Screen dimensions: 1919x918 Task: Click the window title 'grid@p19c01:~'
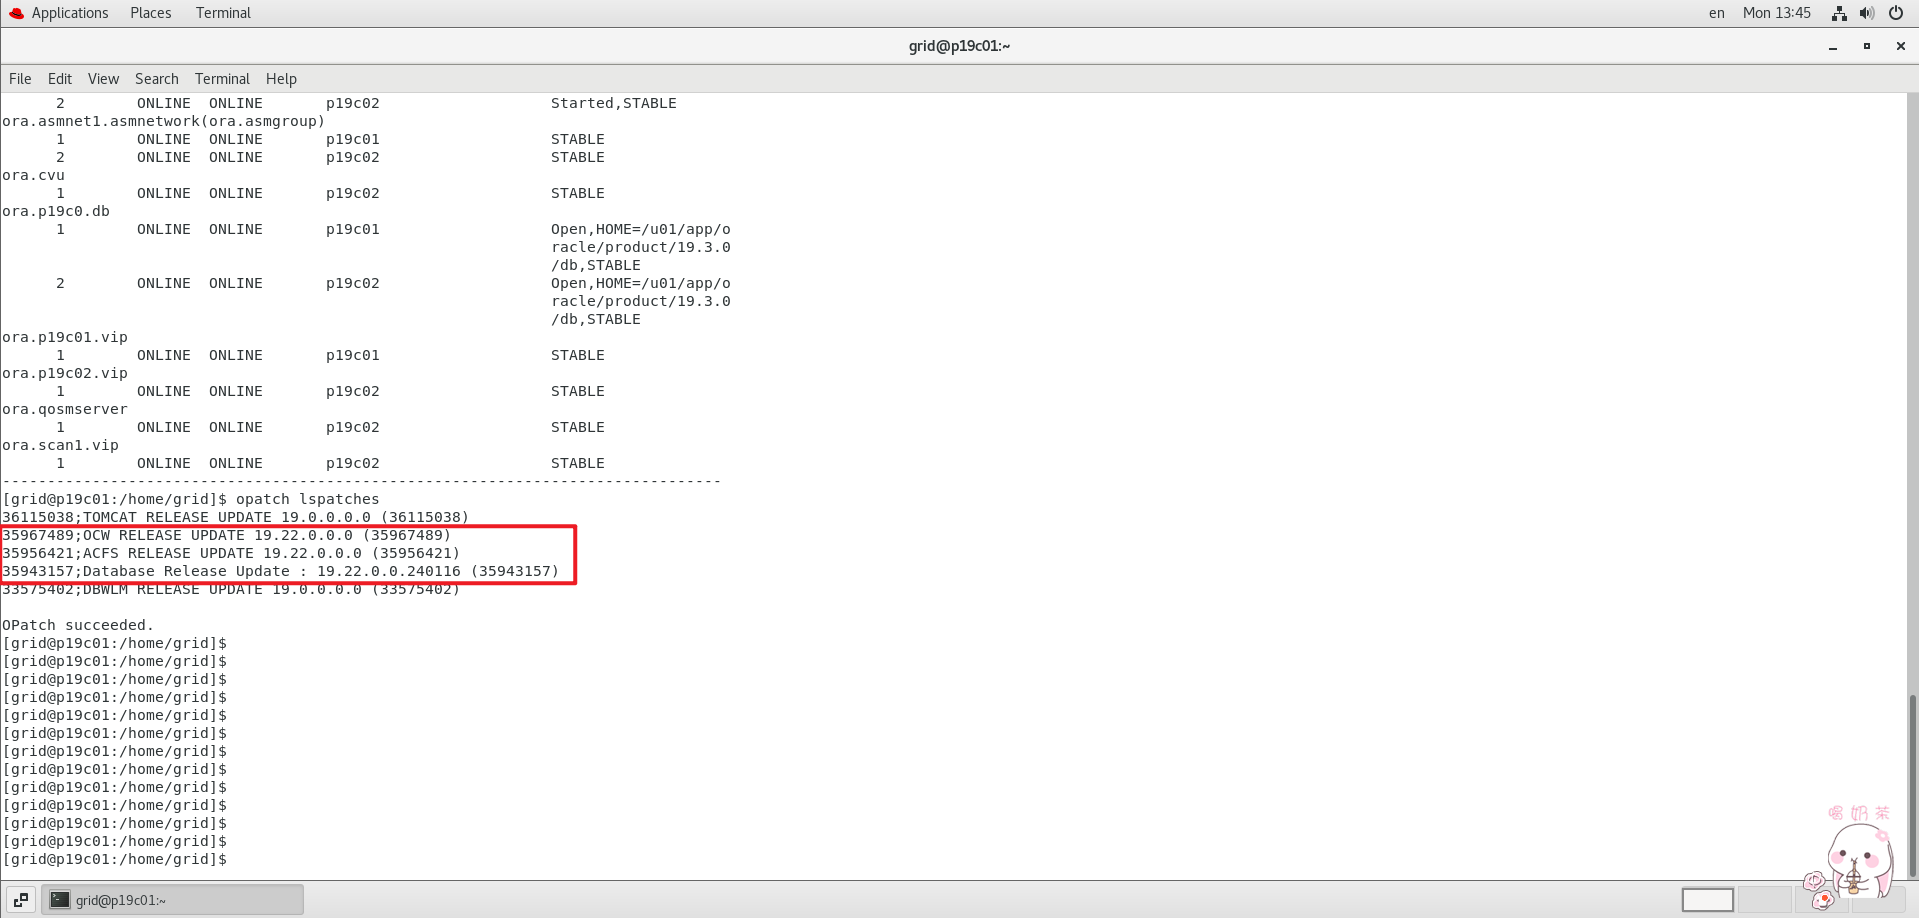[959, 46]
